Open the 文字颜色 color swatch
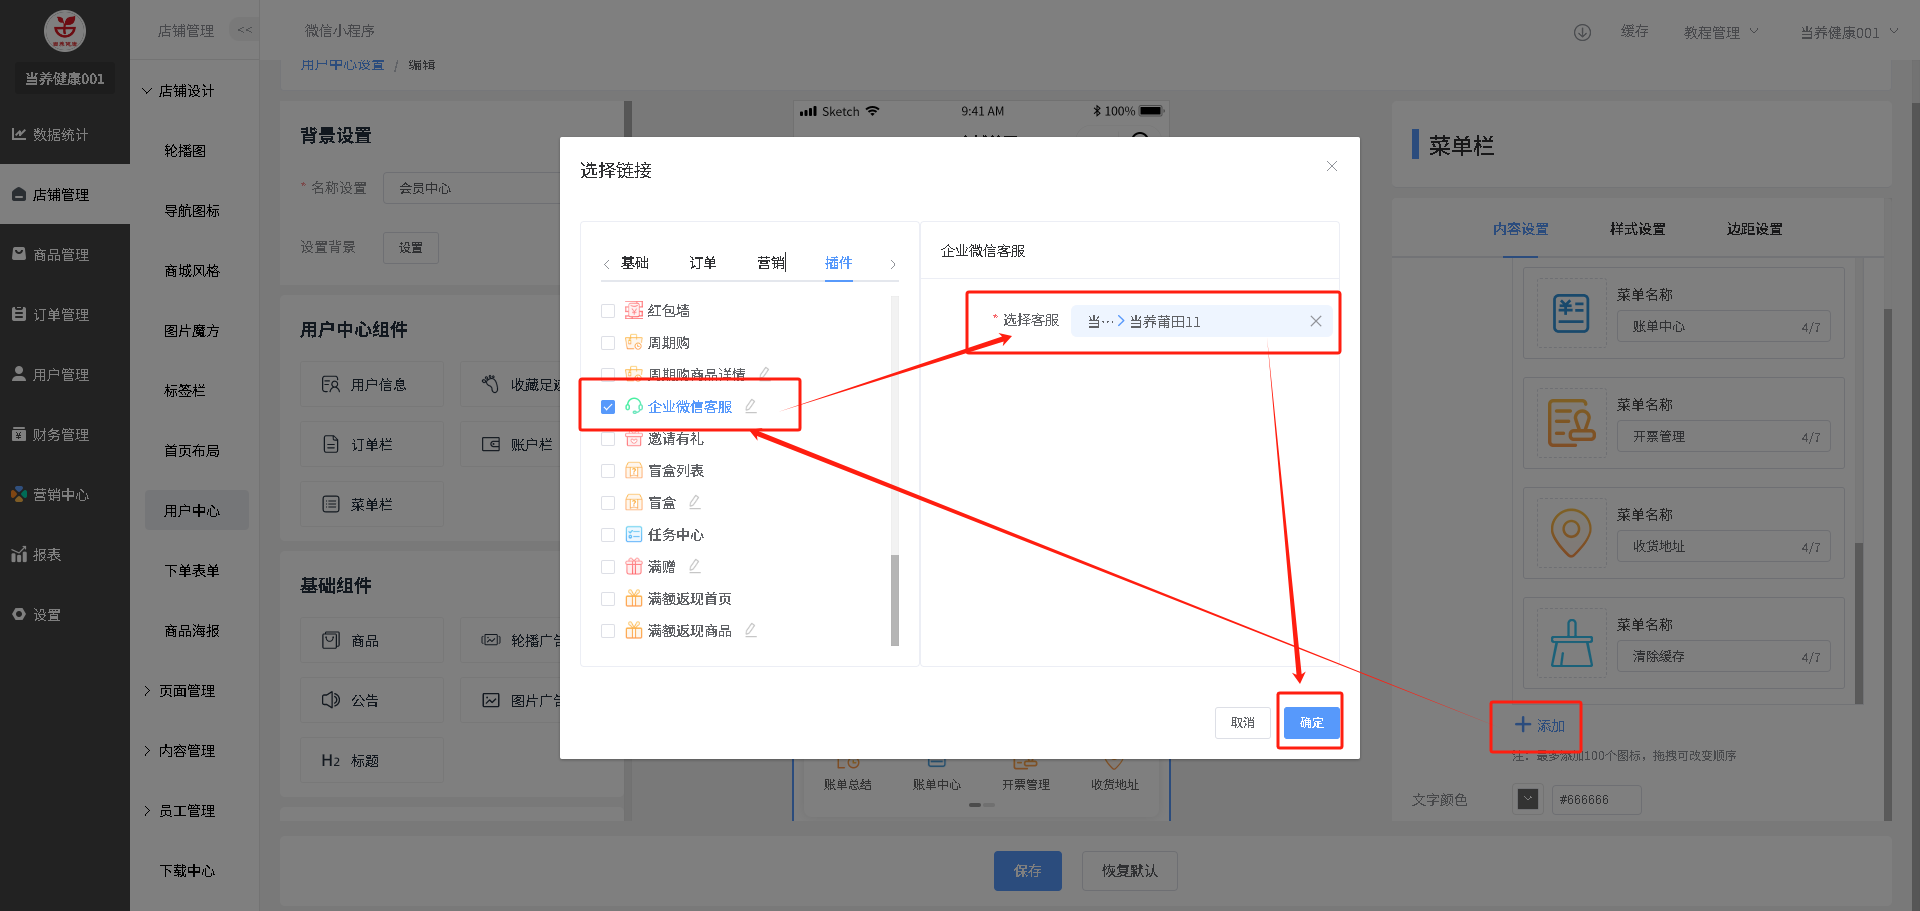 (1527, 799)
